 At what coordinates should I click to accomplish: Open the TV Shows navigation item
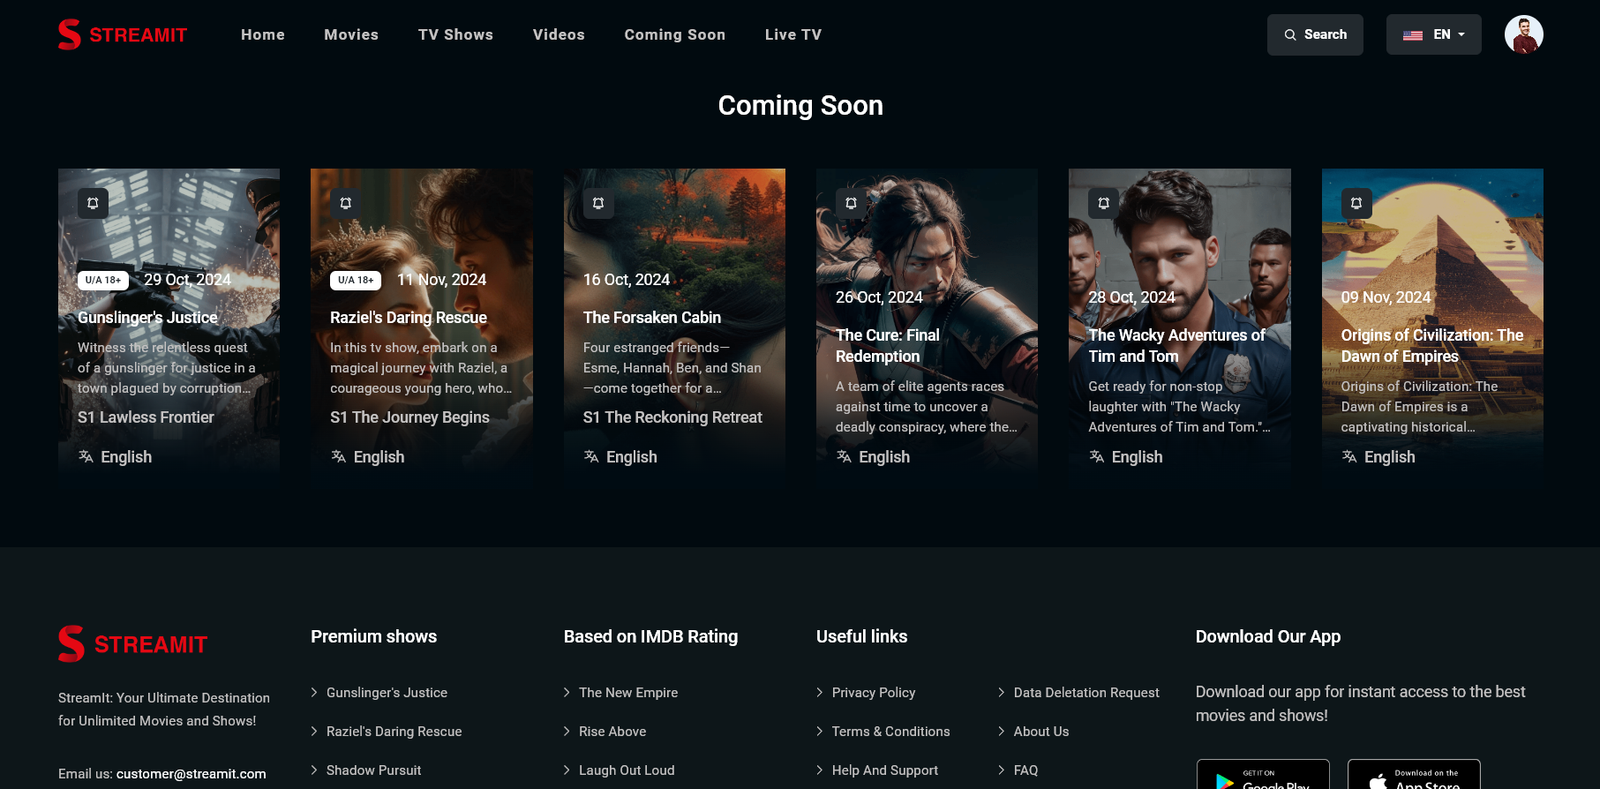[x=455, y=35]
